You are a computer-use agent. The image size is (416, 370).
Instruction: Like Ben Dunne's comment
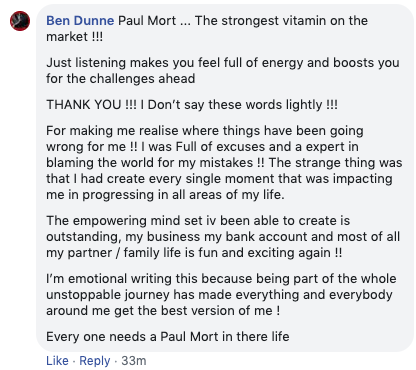point(57,361)
